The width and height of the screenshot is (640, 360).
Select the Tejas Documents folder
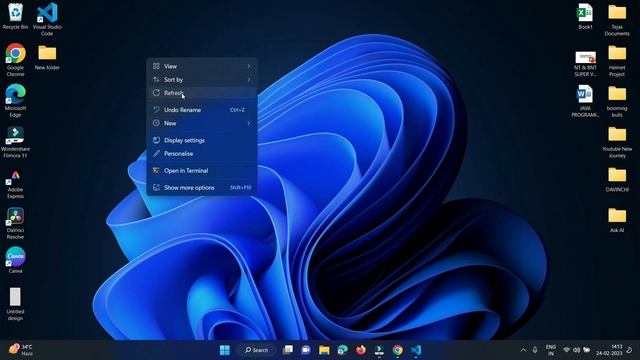pos(617,19)
